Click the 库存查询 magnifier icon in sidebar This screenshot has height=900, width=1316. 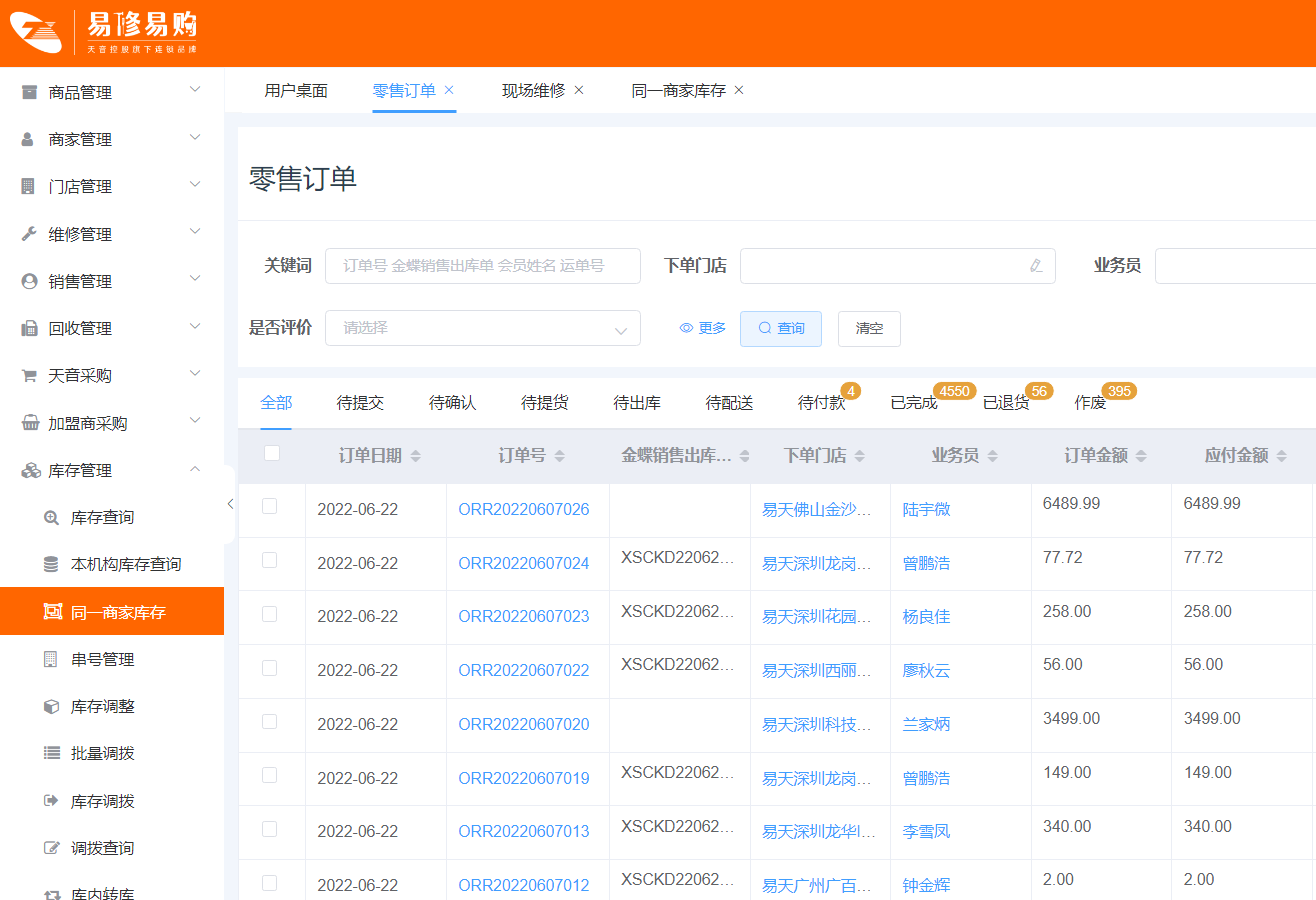pos(52,518)
